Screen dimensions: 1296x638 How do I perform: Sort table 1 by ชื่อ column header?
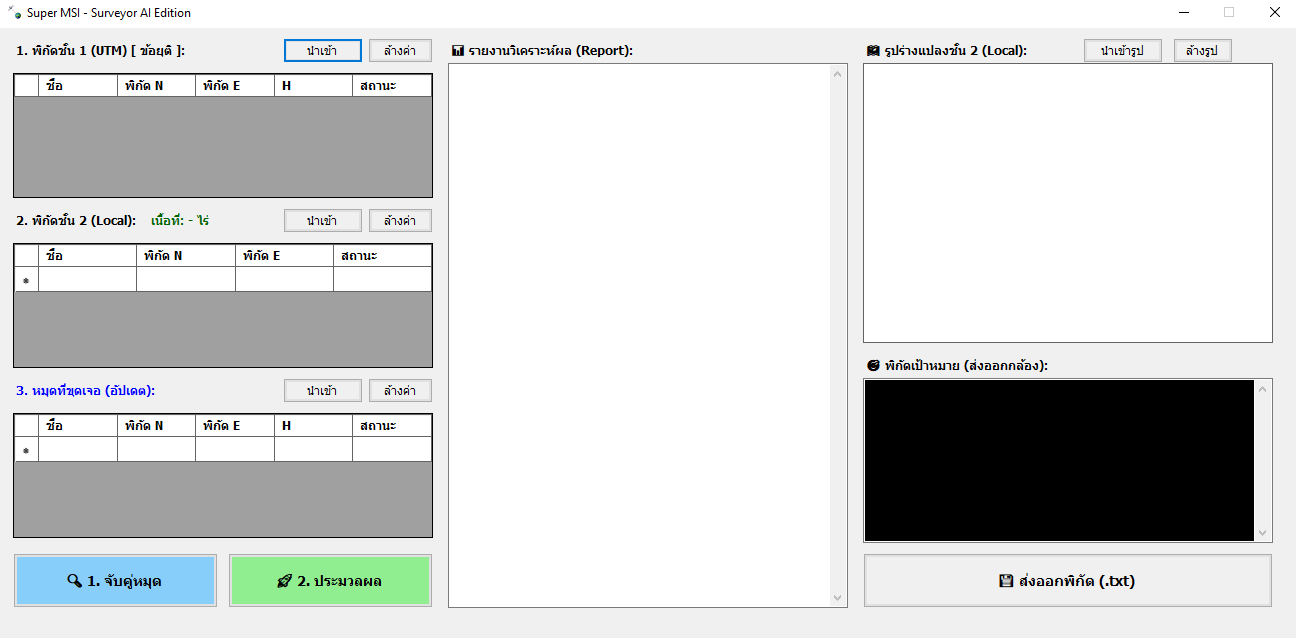pyautogui.click(x=78, y=86)
